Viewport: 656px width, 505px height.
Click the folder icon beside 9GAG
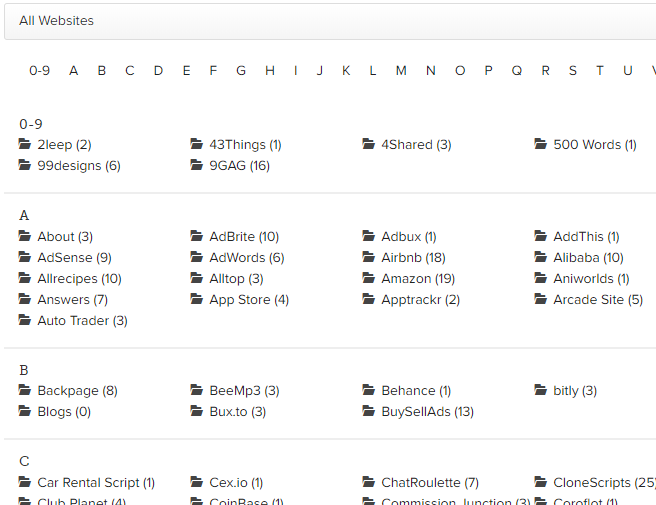click(197, 165)
